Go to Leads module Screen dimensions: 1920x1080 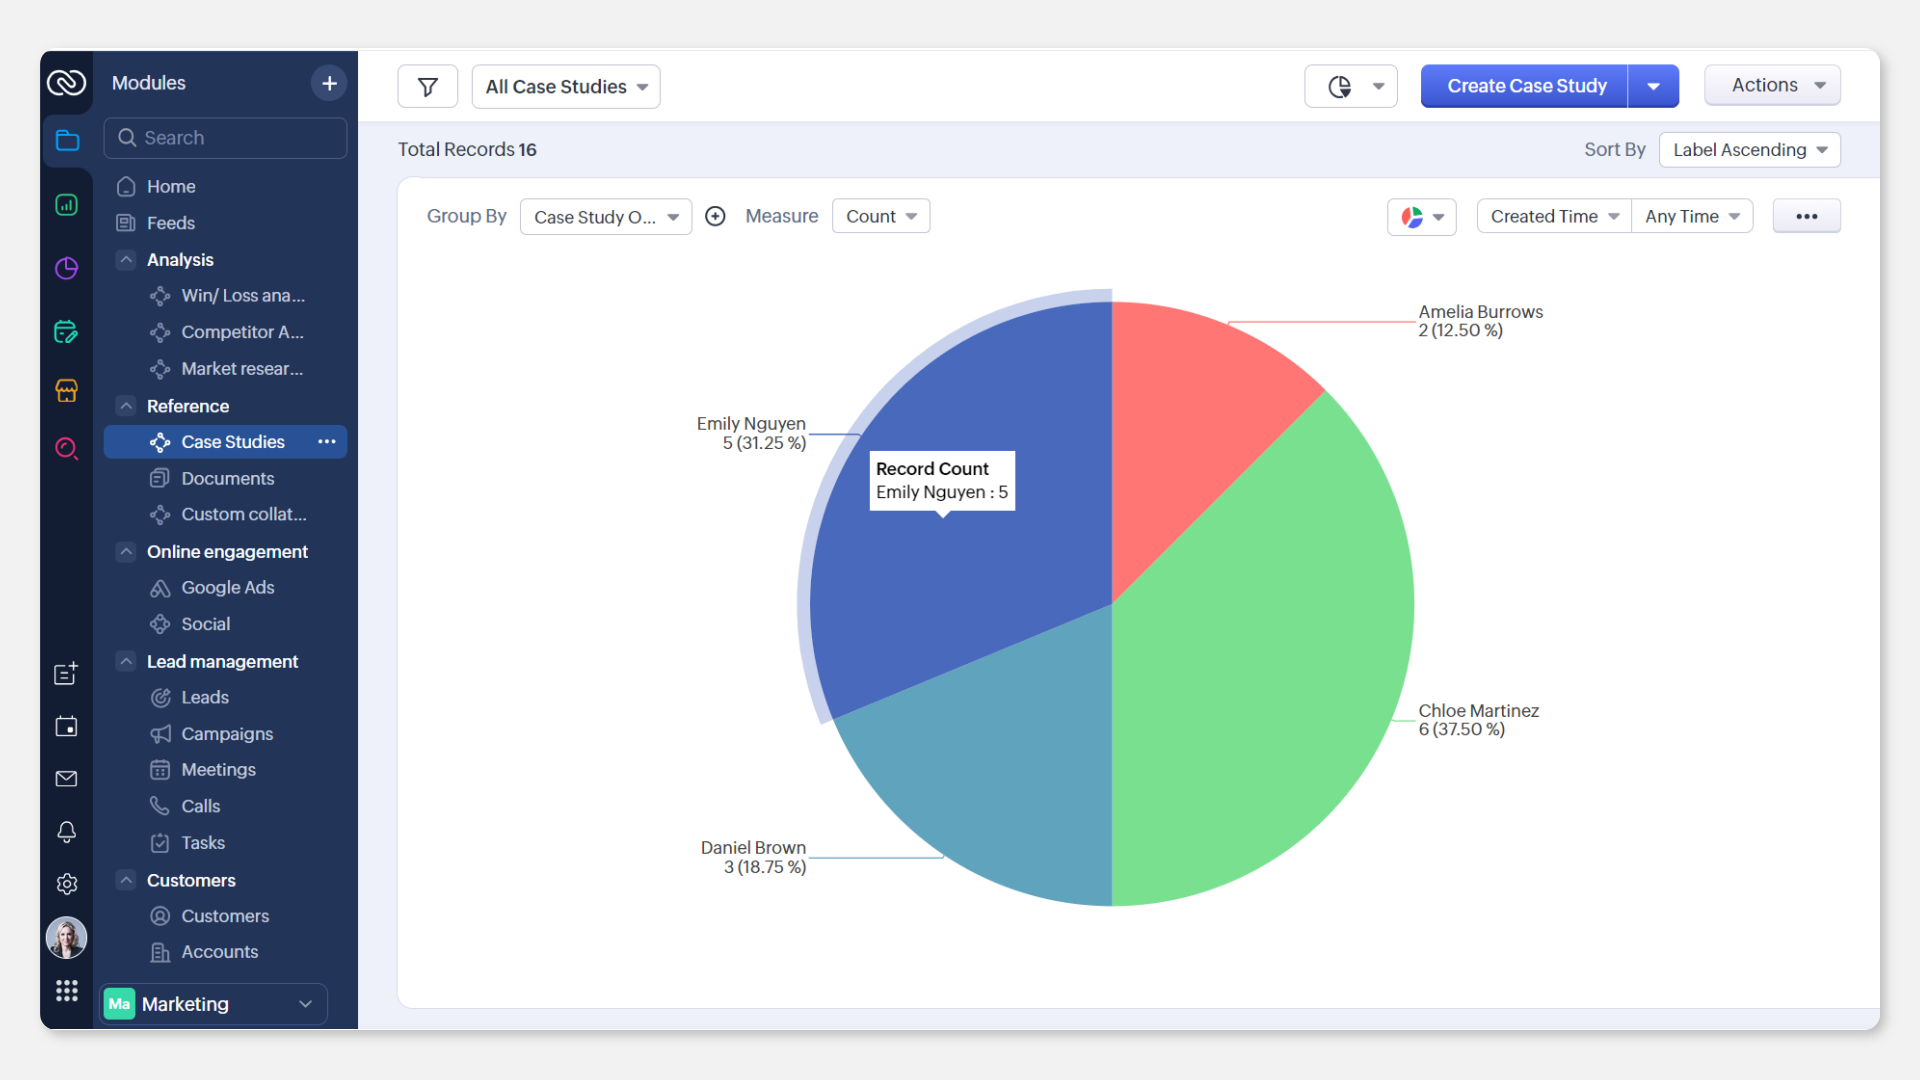point(205,697)
